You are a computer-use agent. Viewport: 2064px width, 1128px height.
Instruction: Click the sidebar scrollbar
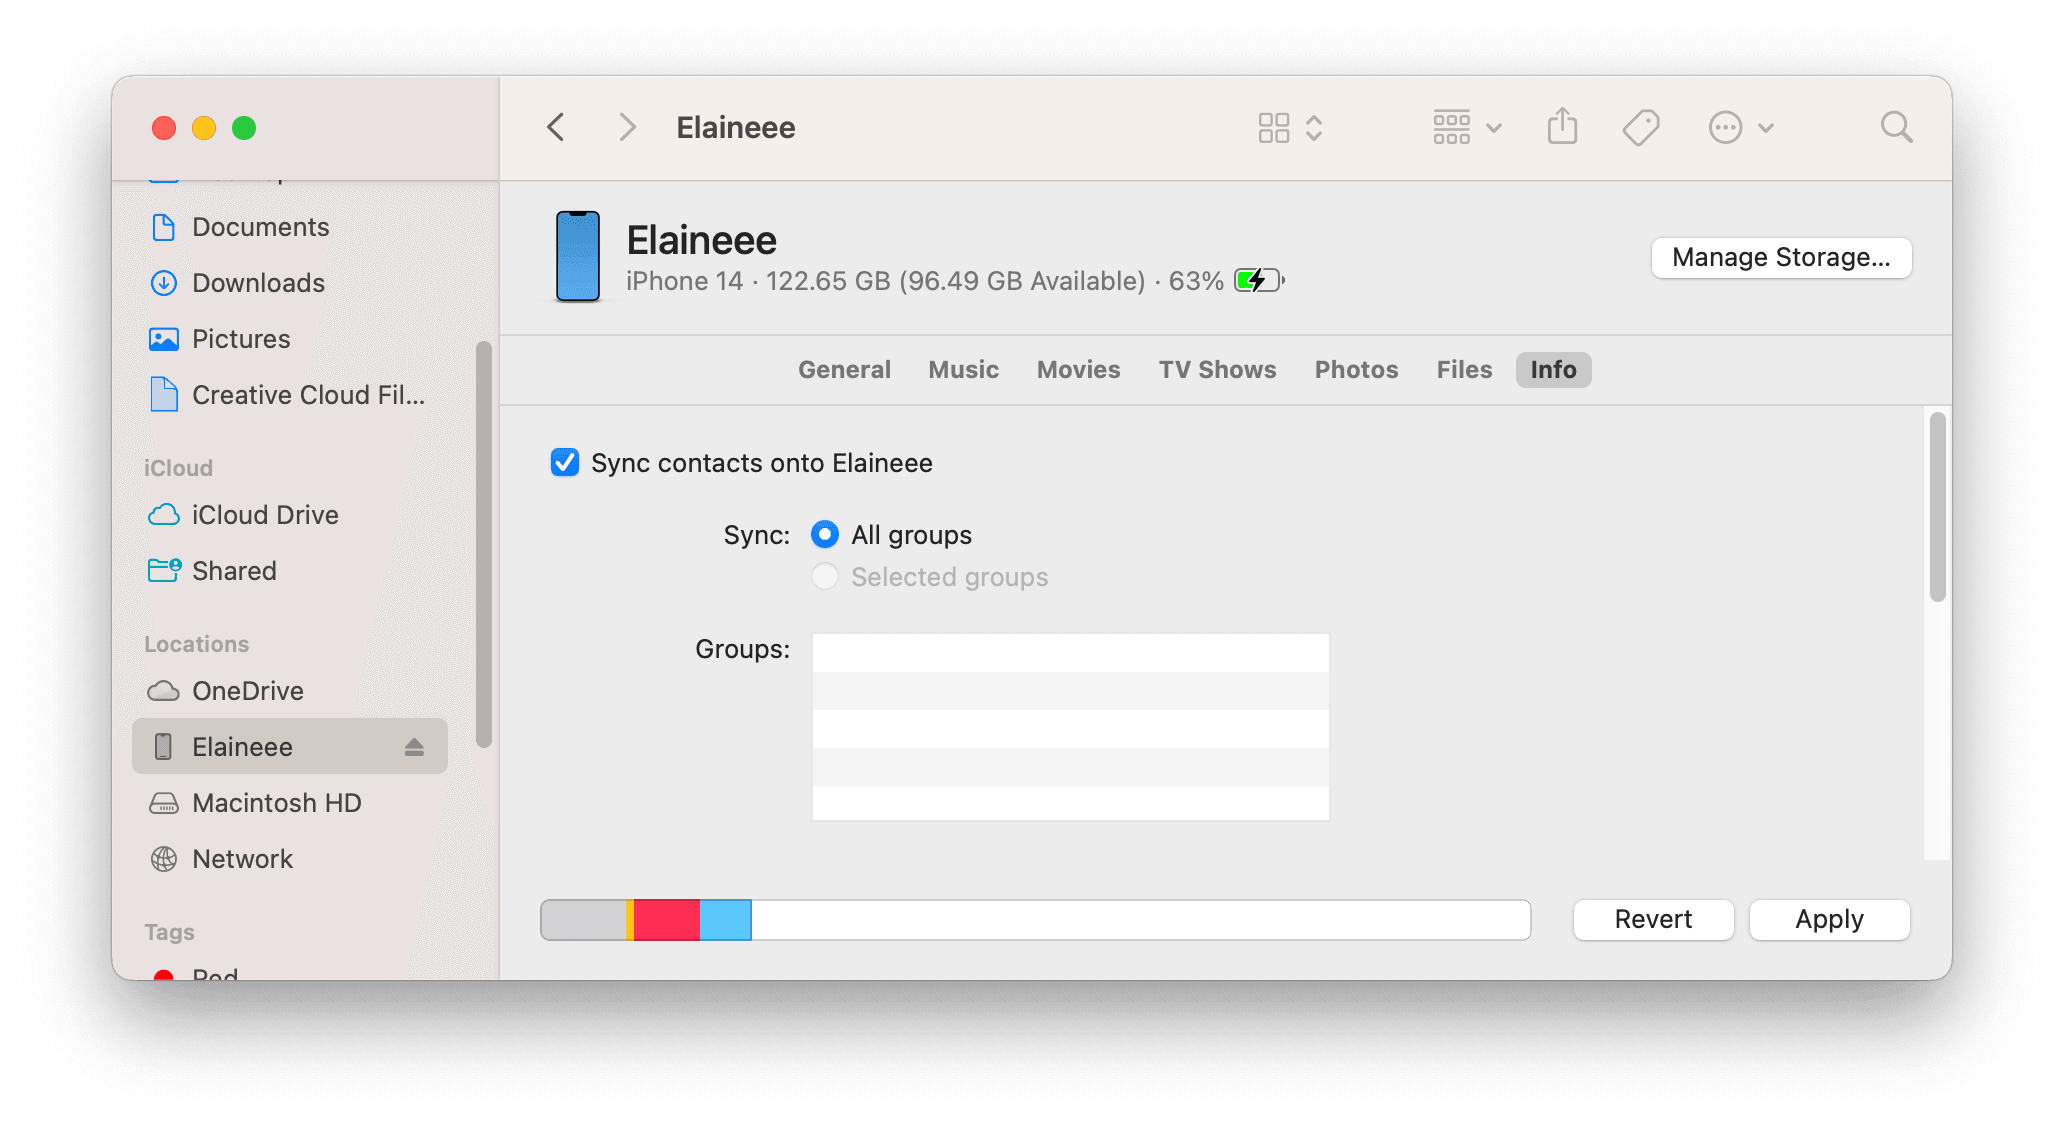484,545
